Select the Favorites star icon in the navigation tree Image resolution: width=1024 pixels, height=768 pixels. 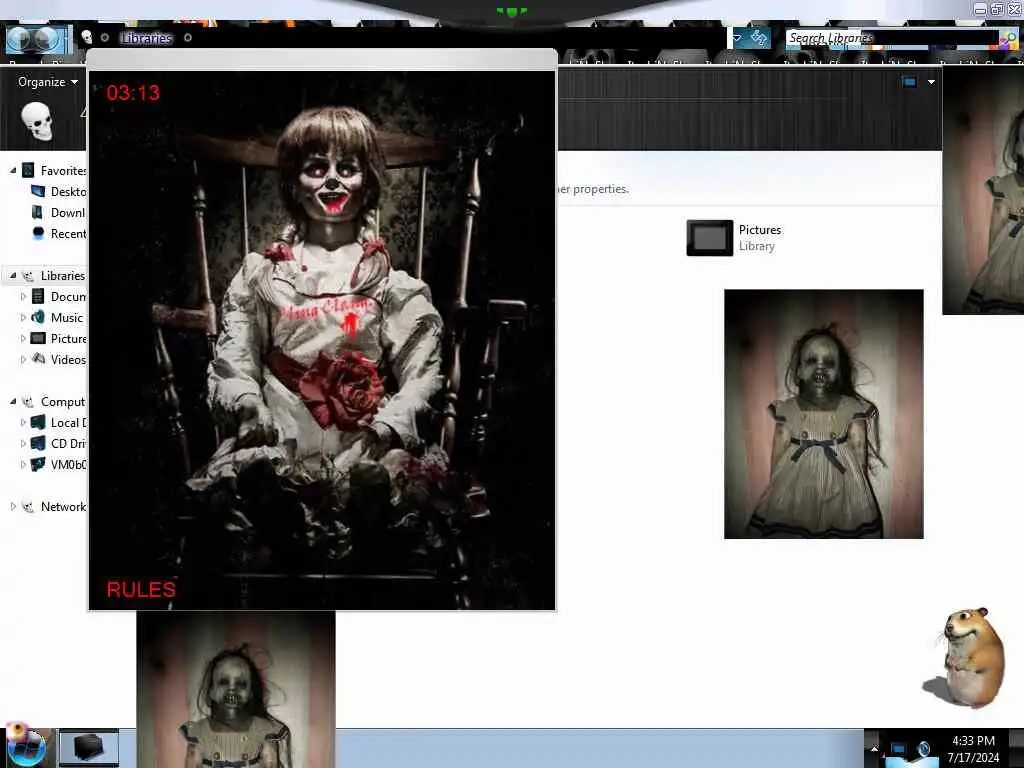(28, 170)
